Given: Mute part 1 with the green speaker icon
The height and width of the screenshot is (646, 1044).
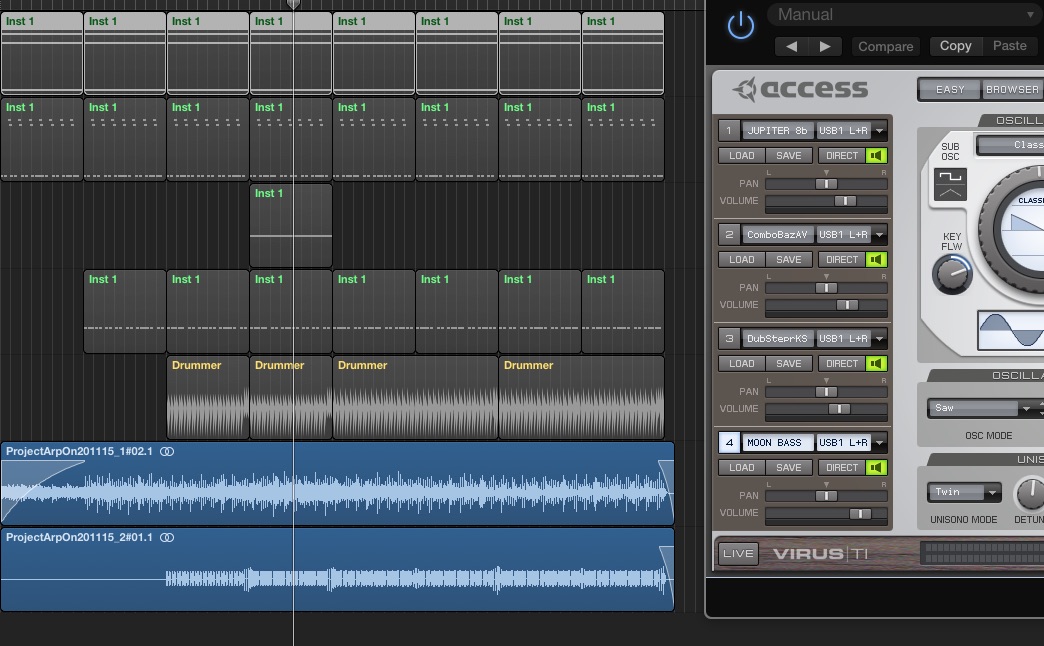Looking at the screenshot, I should (x=877, y=155).
